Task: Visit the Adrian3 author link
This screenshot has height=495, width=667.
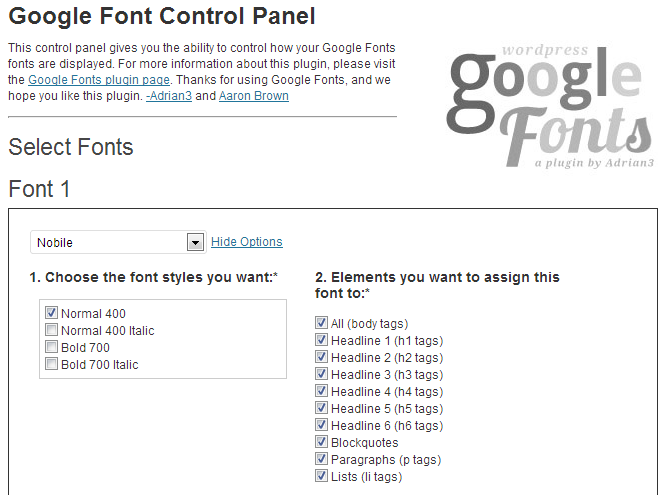Action: (167, 97)
